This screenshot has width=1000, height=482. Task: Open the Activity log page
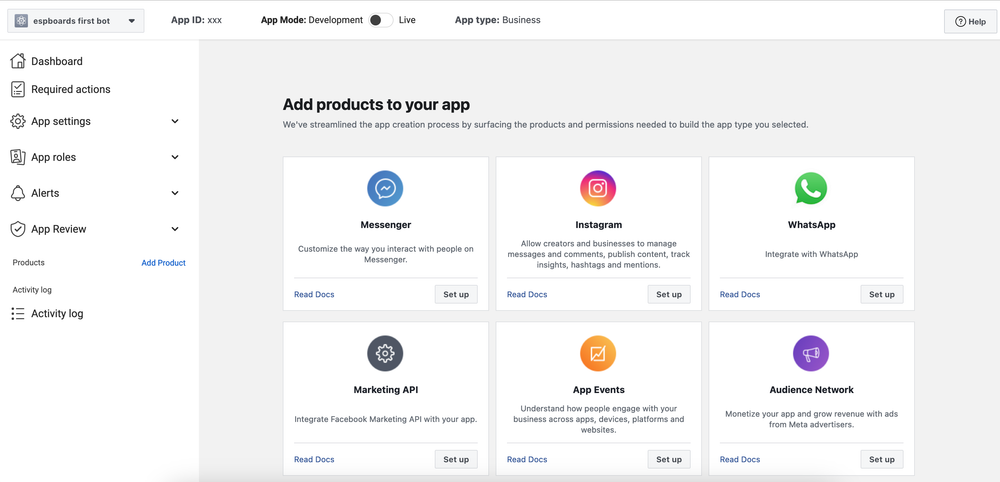pos(57,313)
